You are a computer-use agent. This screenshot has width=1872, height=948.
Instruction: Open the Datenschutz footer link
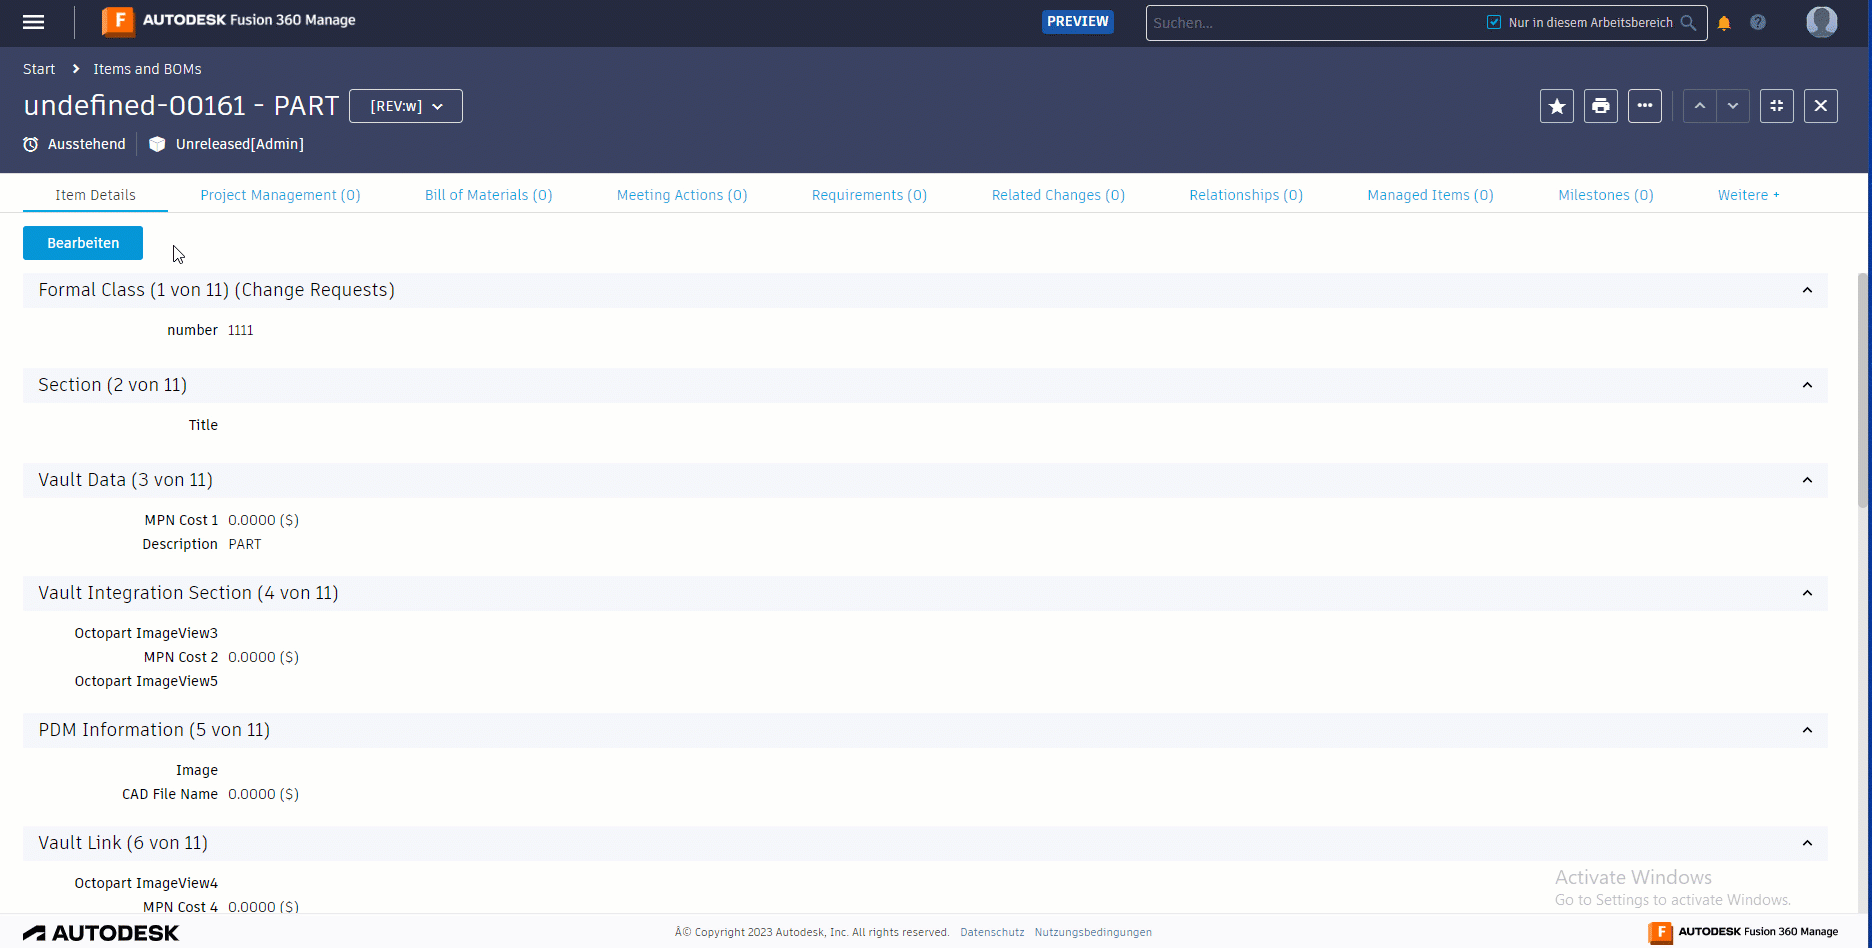pos(992,932)
